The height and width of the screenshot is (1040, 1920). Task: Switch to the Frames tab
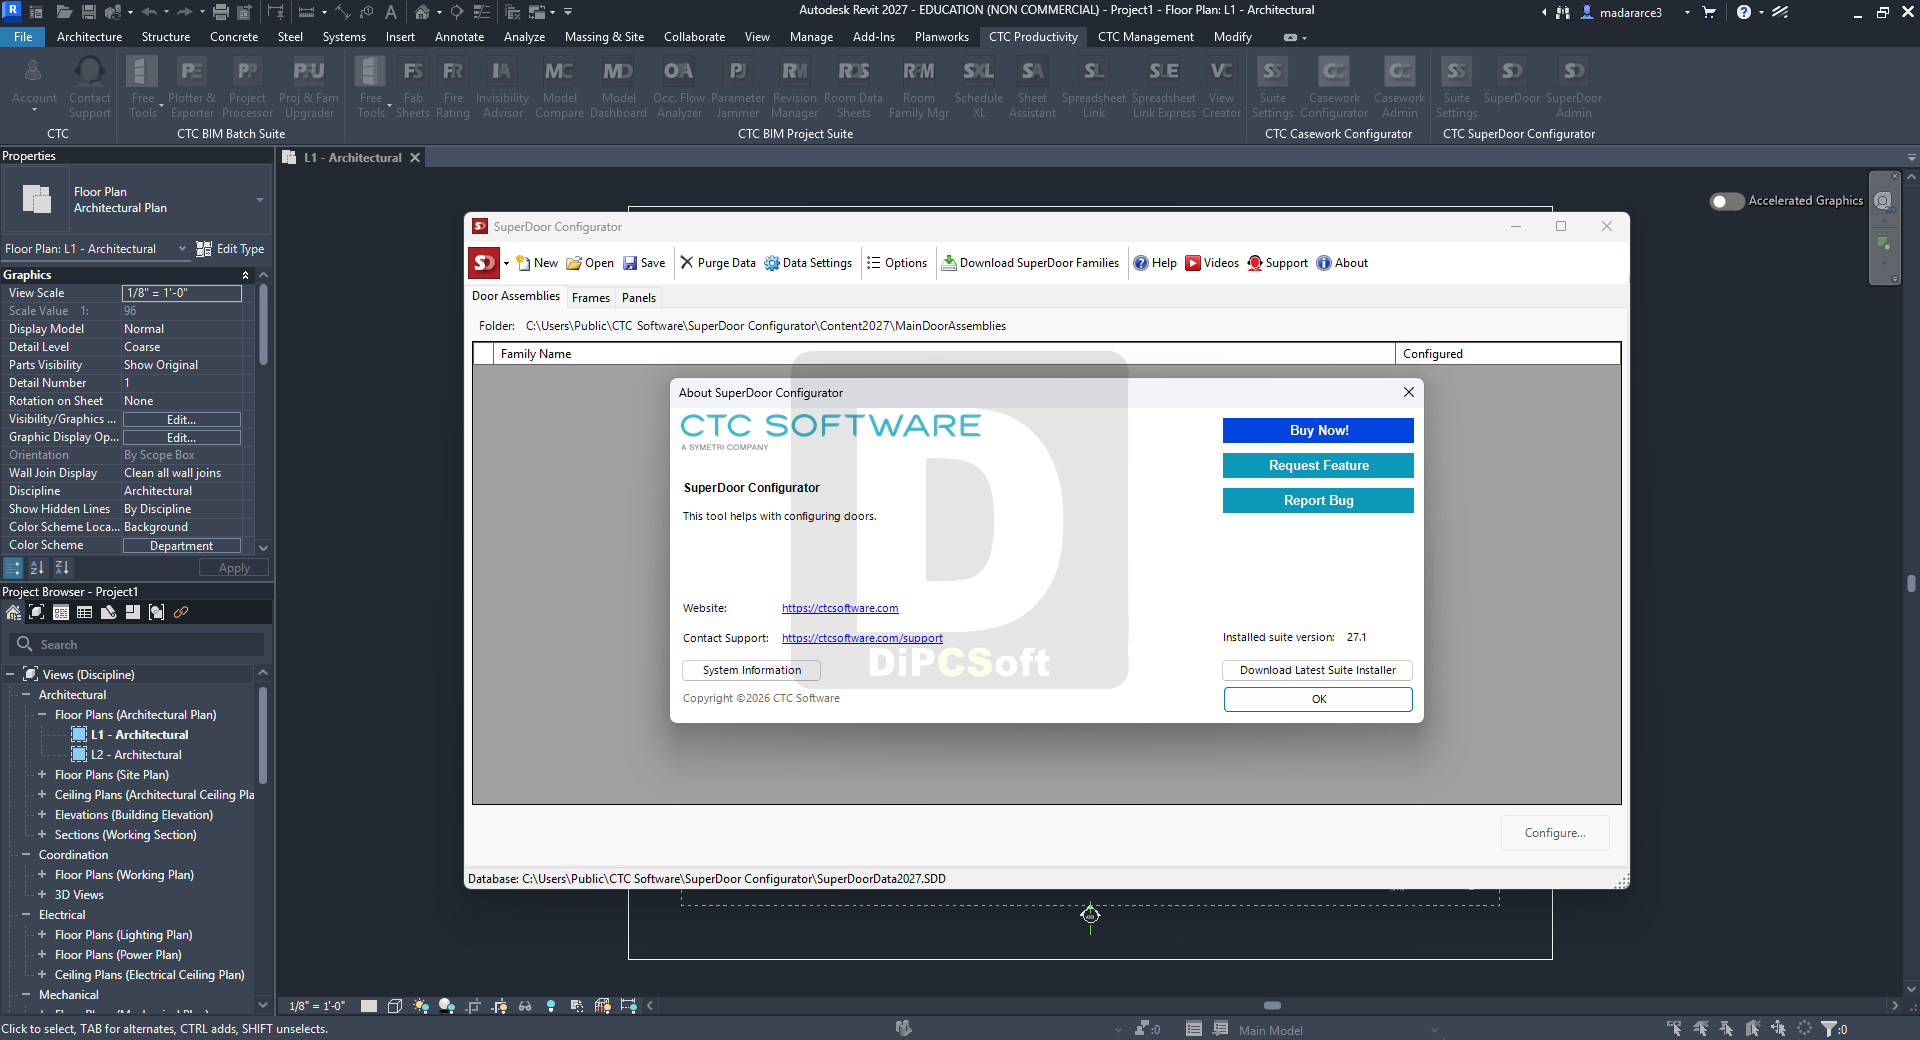click(x=591, y=298)
